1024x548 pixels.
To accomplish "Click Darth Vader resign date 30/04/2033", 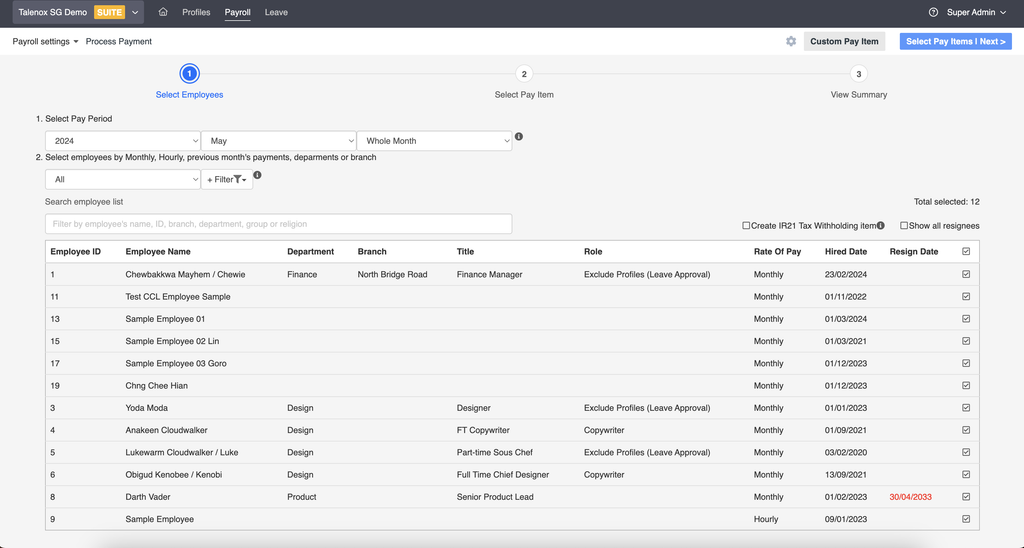I will [x=910, y=497].
